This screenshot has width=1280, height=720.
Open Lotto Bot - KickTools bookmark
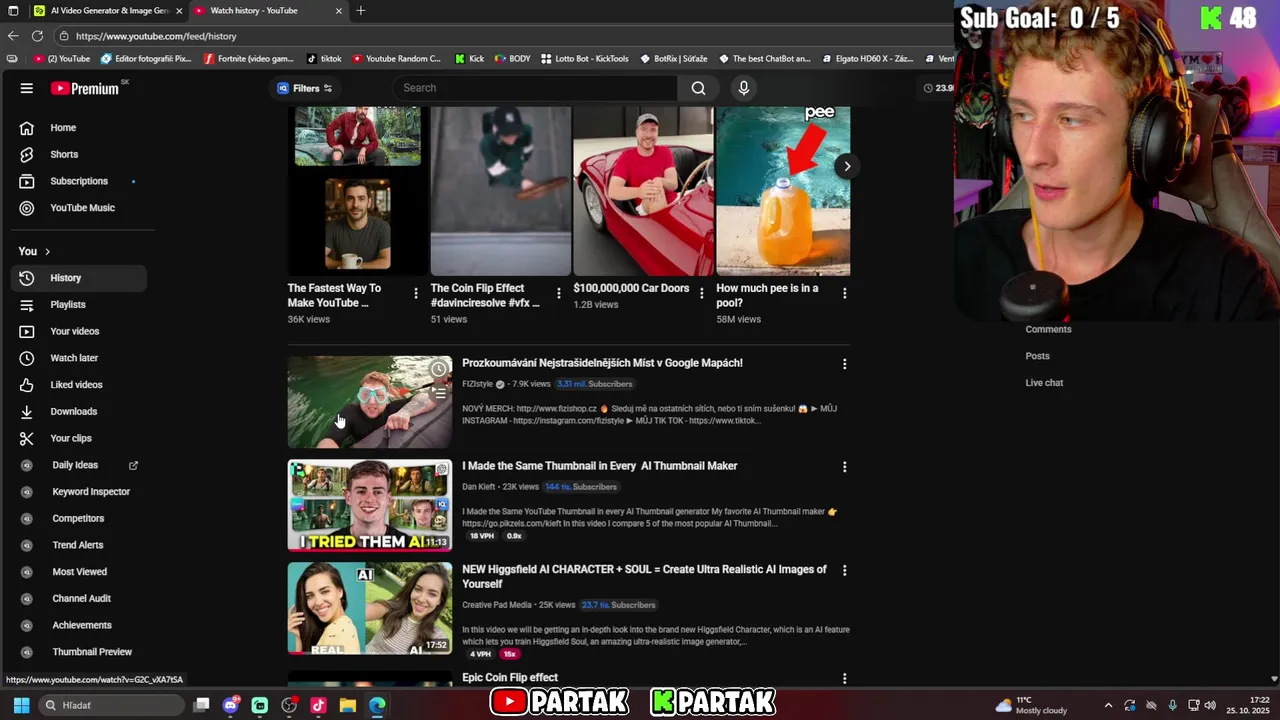(585, 59)
